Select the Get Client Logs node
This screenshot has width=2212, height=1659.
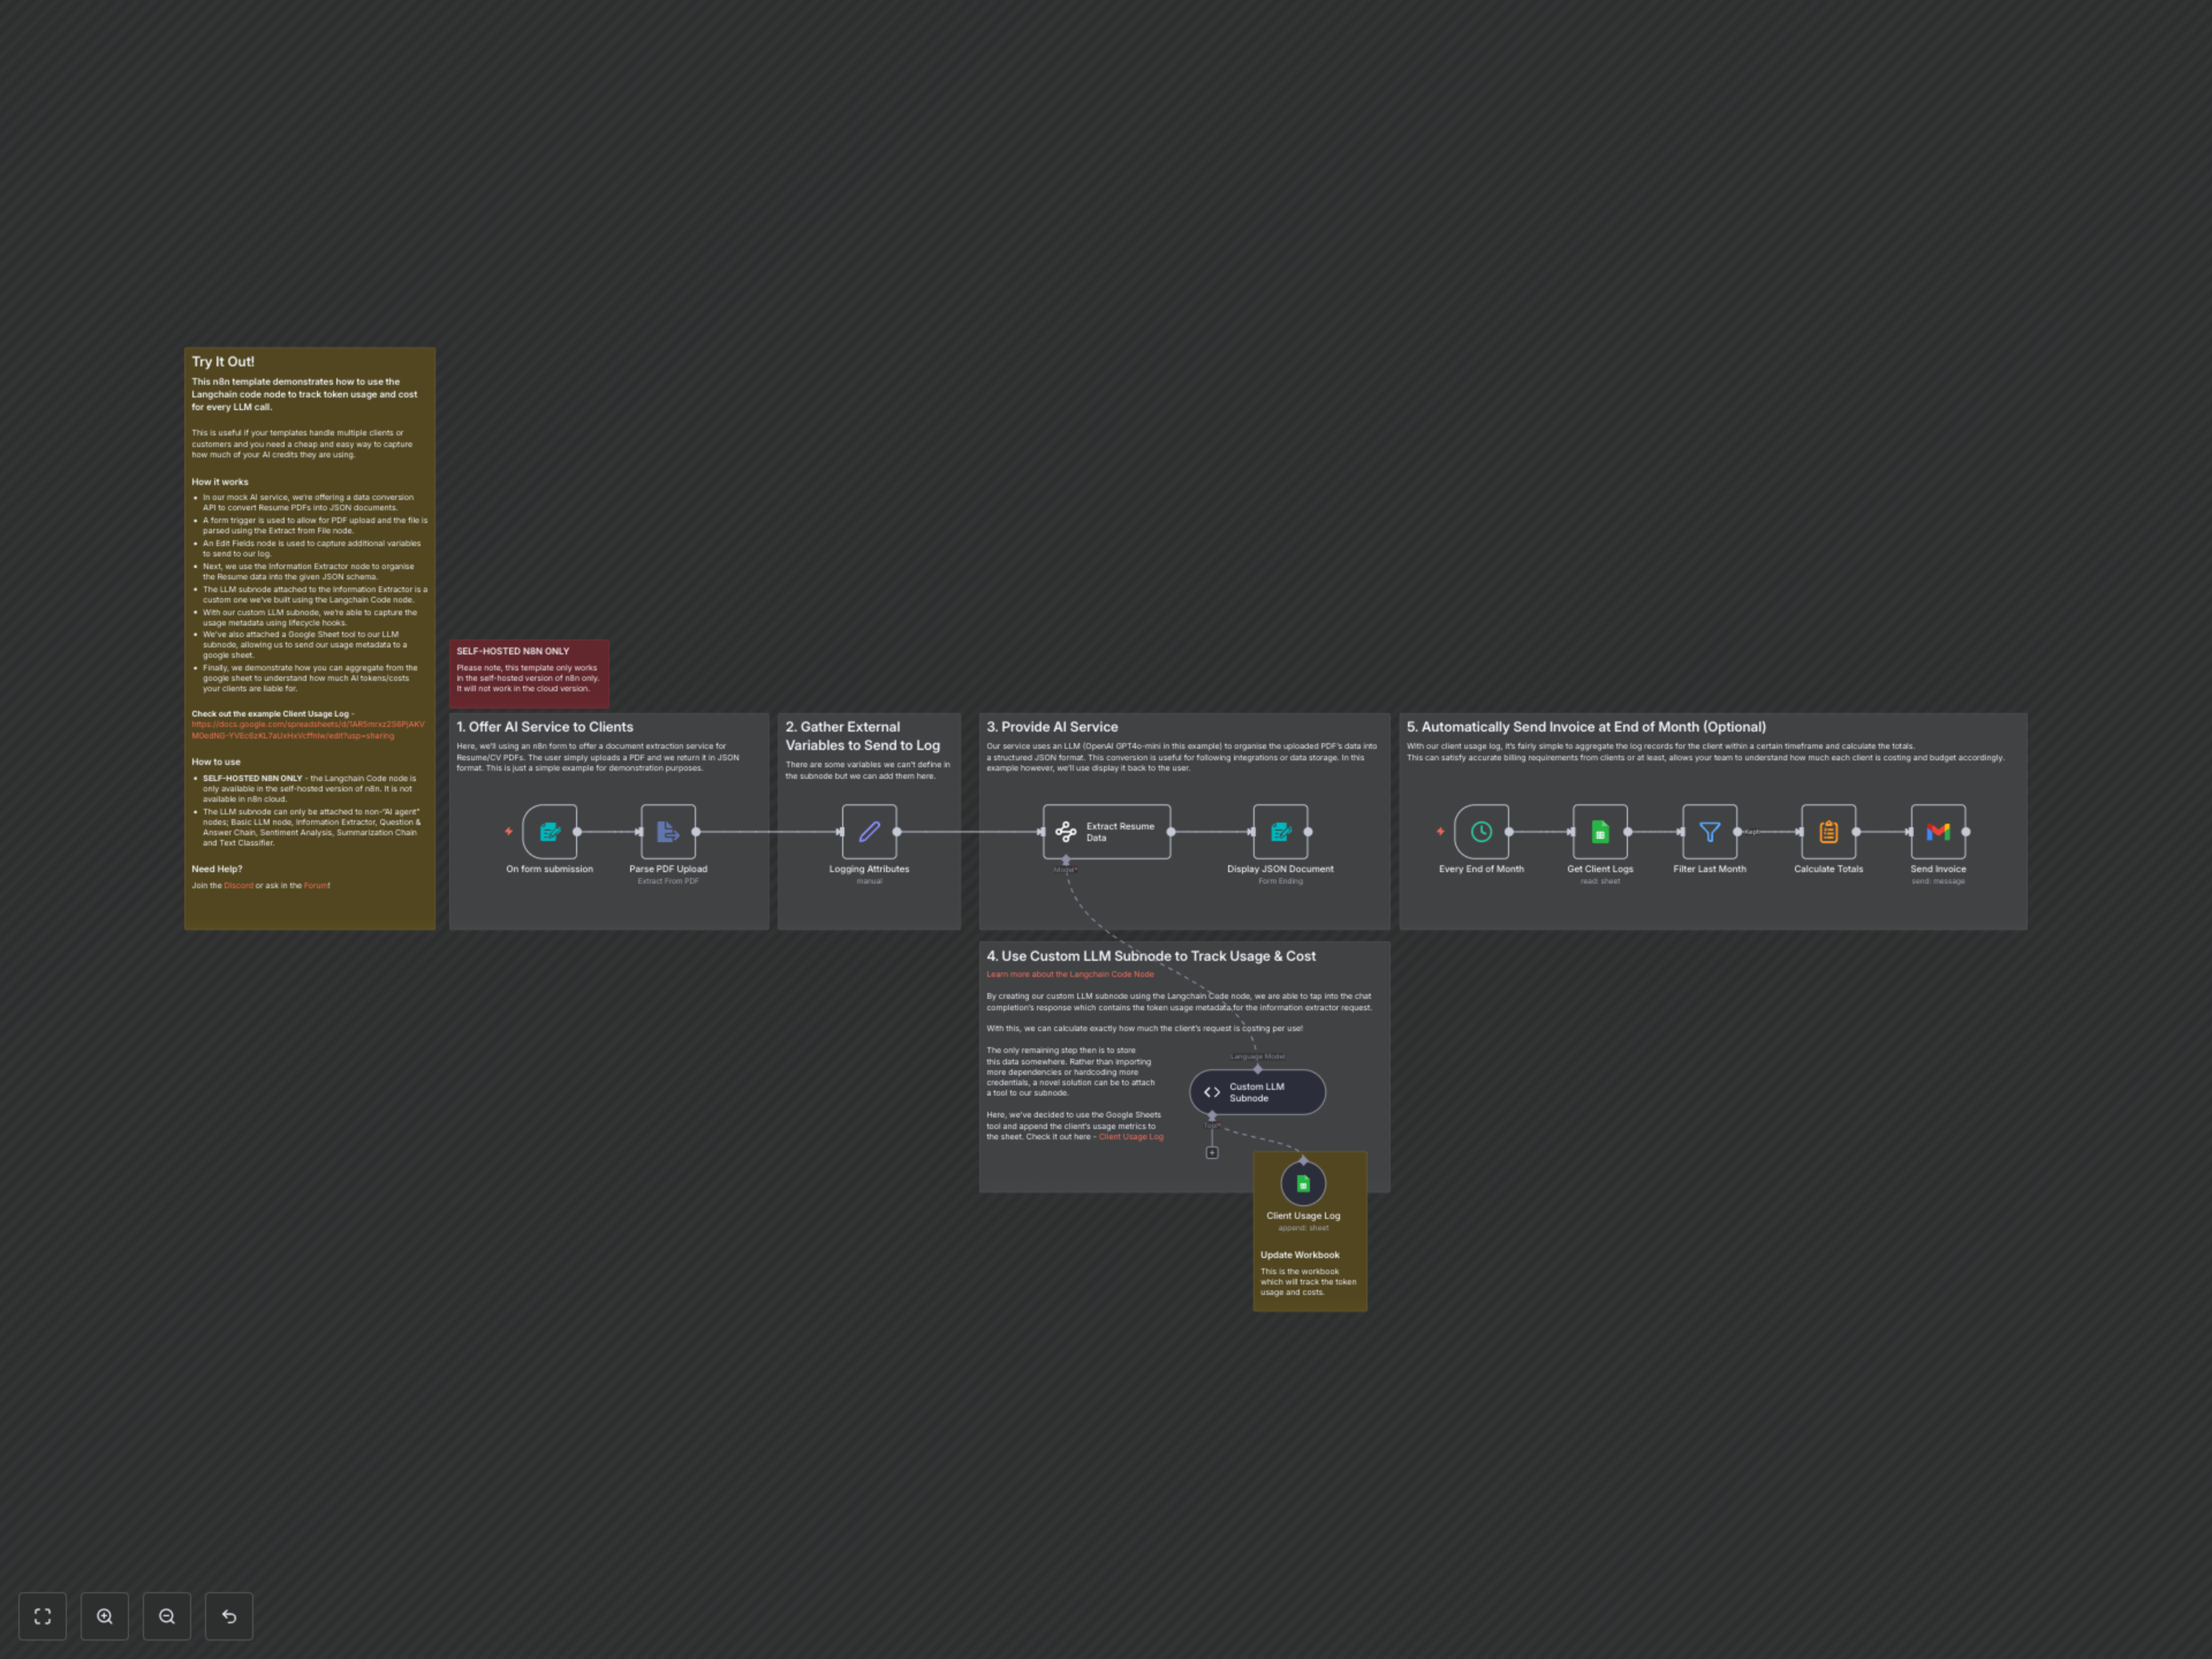1599,831
